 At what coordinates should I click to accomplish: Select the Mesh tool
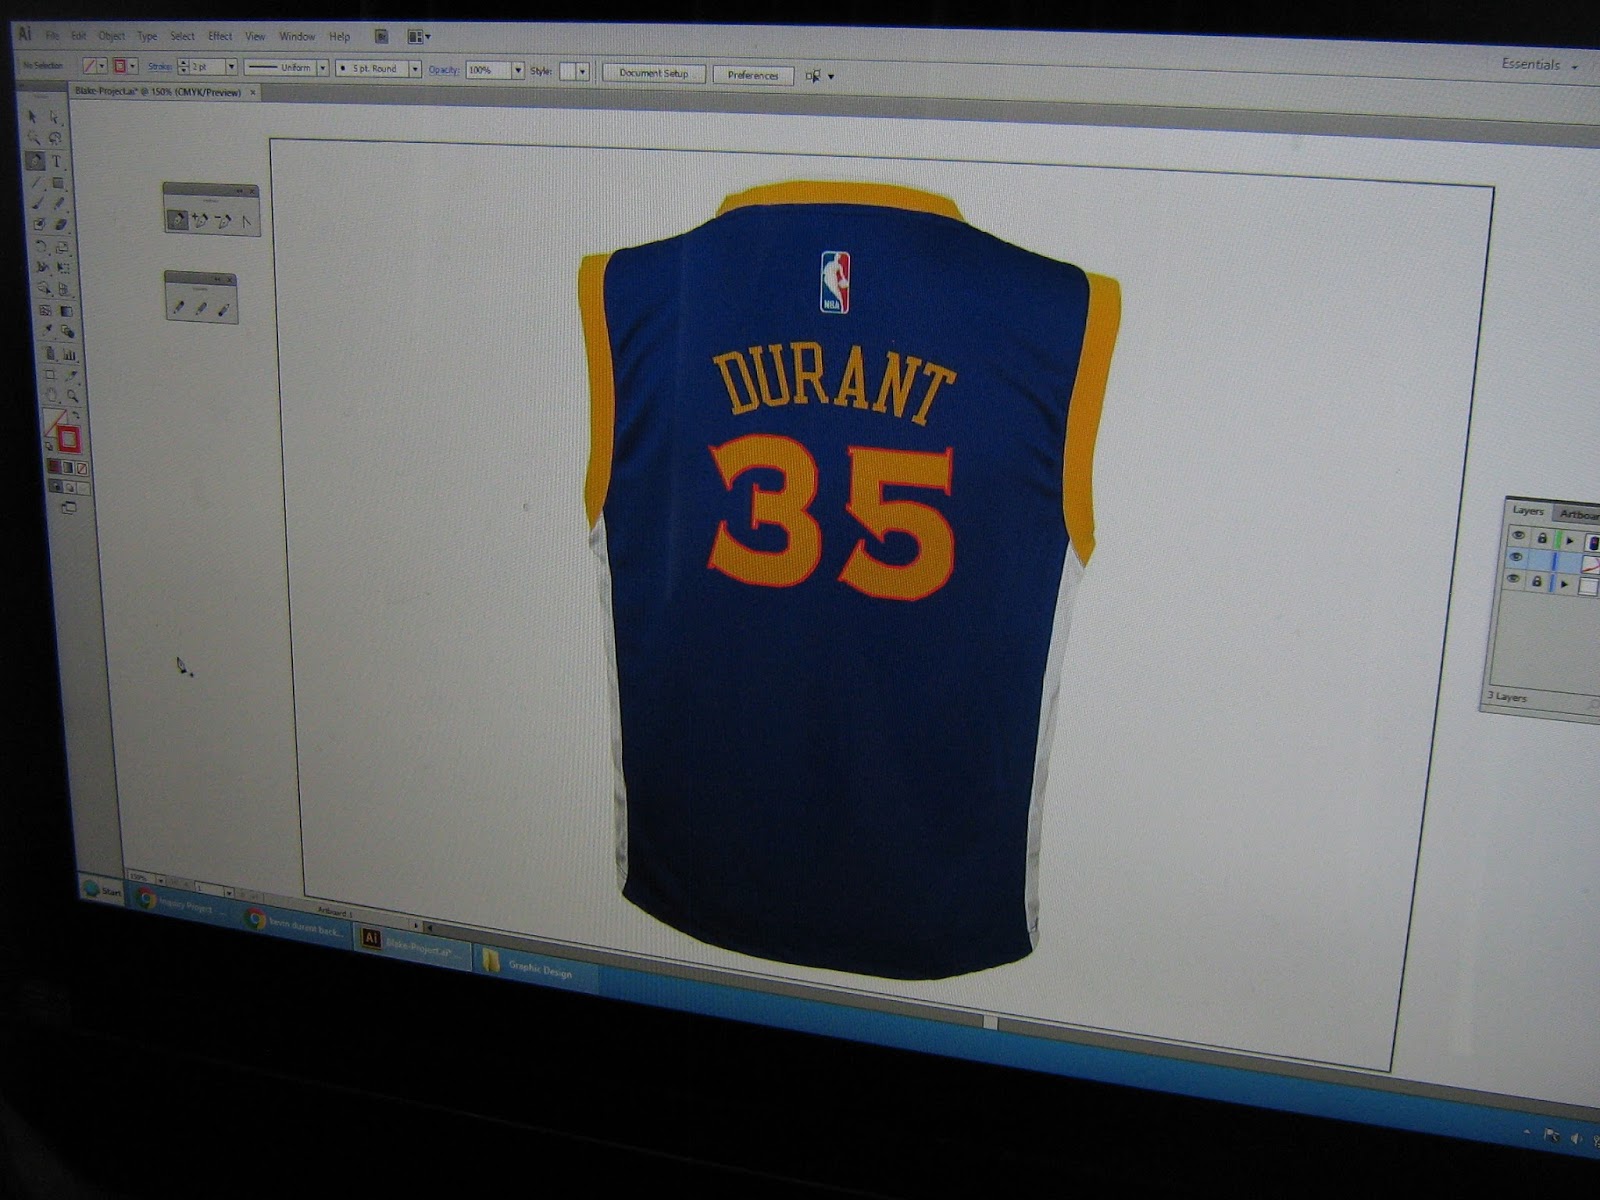pyautogui.click(x=45, y=310)
